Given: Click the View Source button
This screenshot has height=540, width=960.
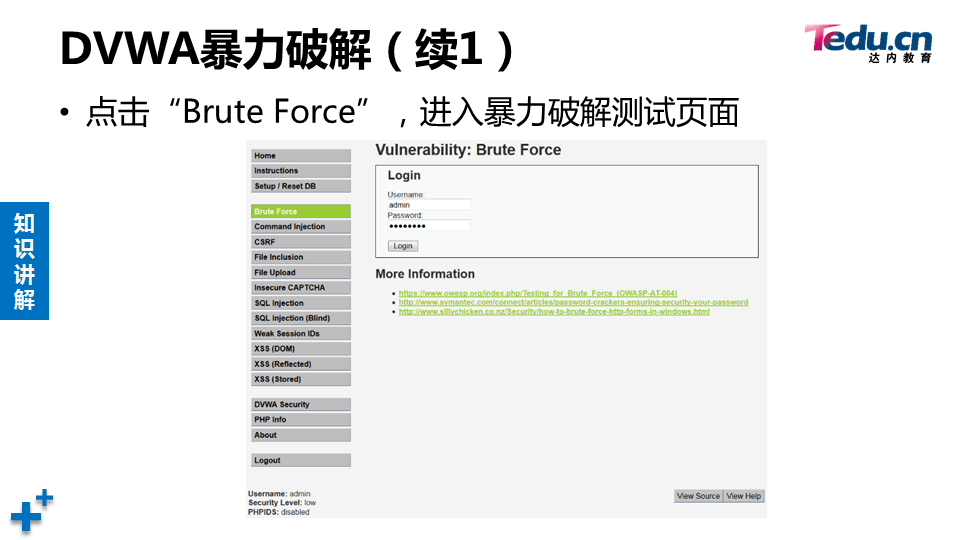Looking at the screenshot, I should pyautogui.click(x=699, y=497).
